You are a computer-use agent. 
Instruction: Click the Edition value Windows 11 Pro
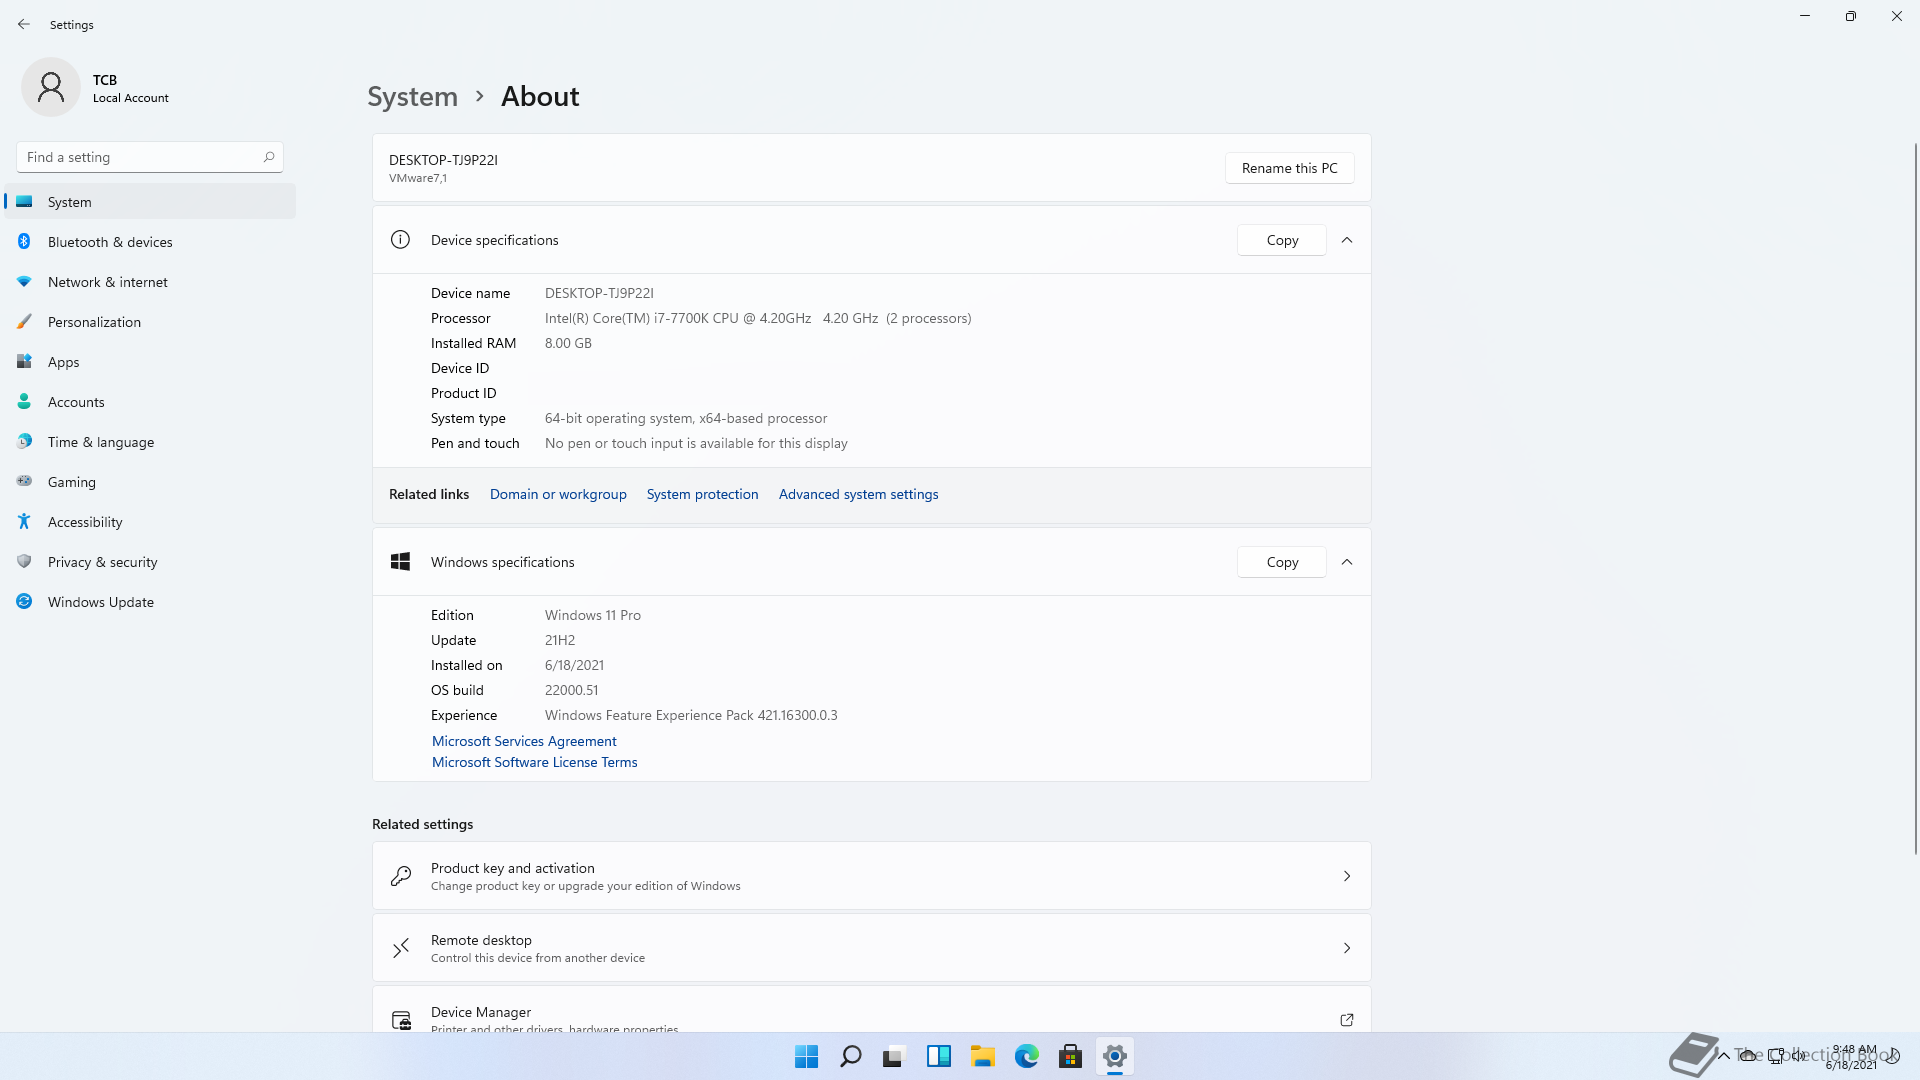click(x=593, y=615)
